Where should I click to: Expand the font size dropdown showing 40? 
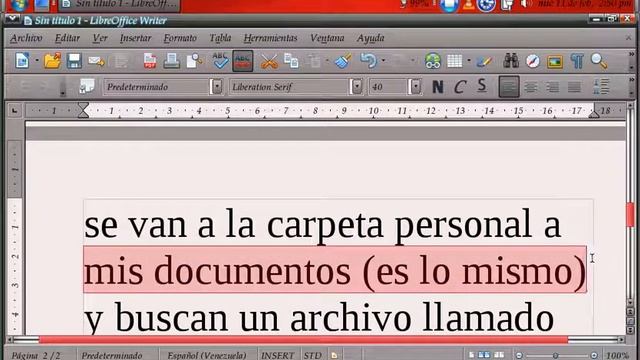tap(416, 87)
